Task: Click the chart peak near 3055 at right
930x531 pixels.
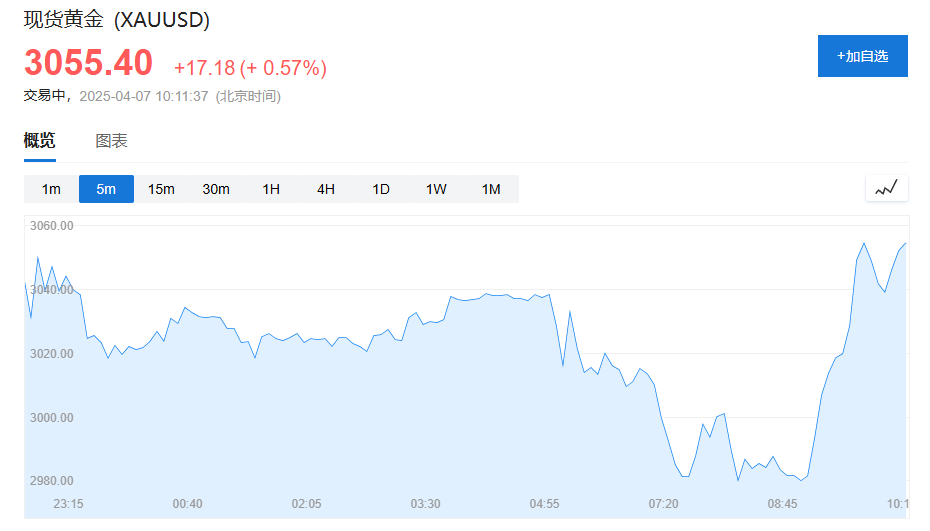Action: click(864, 244)
